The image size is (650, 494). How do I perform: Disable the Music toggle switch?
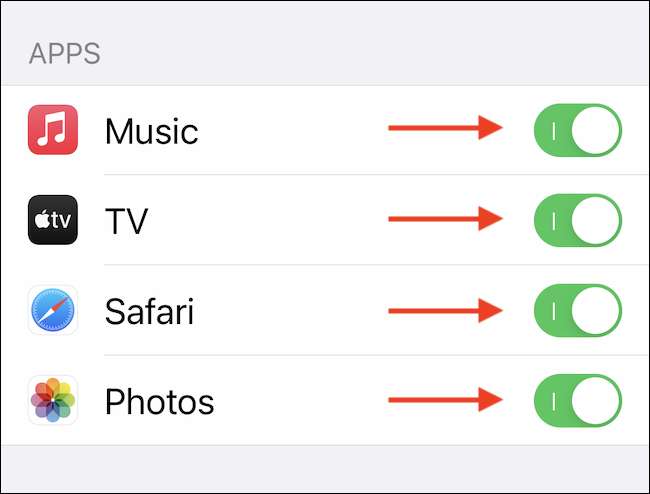[578, 130]
